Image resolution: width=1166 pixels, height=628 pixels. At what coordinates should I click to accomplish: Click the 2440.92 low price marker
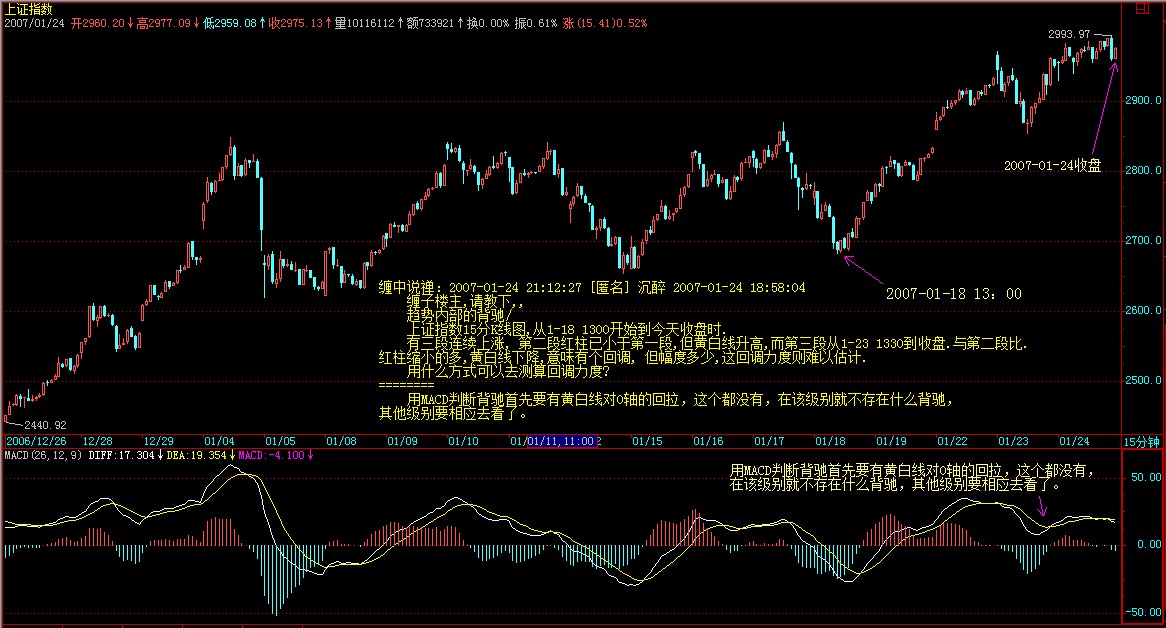tap(46, 425)
